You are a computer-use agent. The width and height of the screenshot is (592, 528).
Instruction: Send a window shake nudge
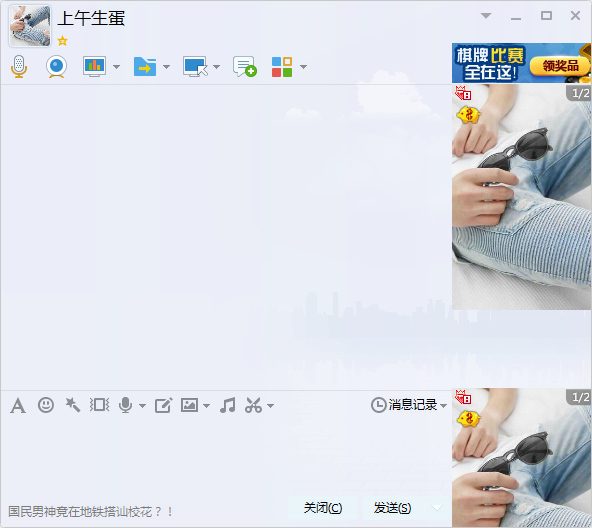click(100, 405)
